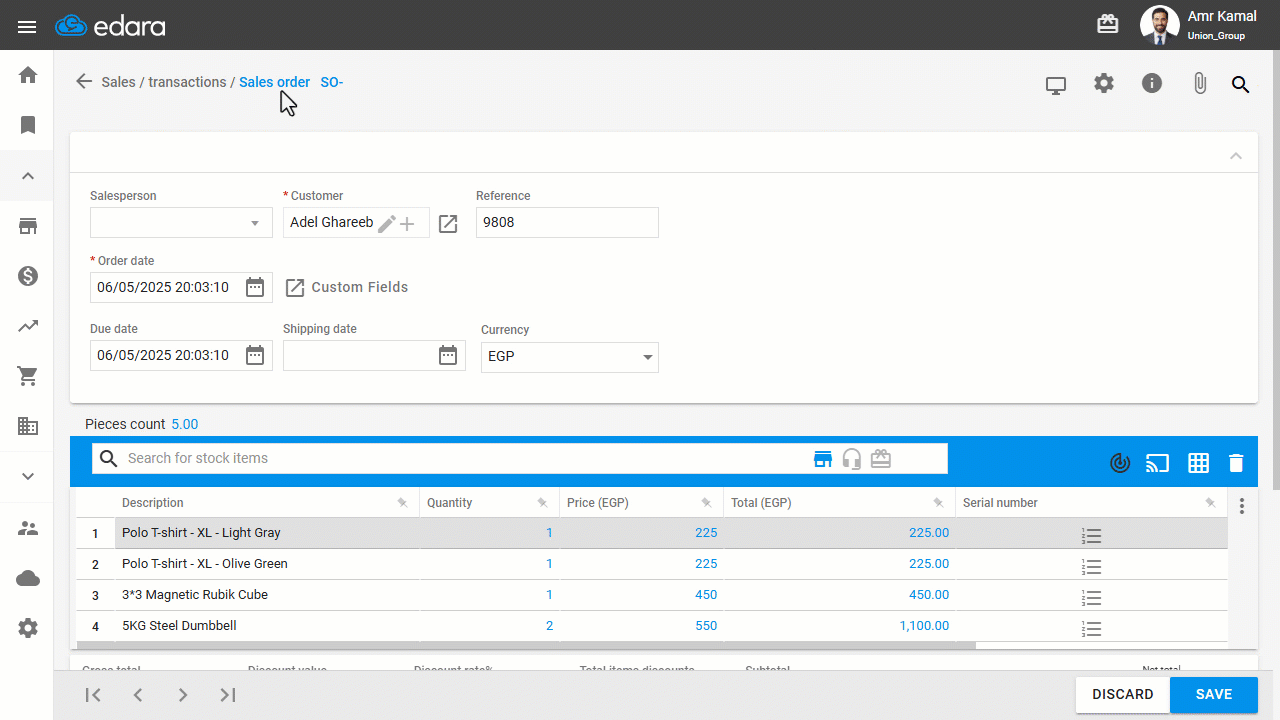Toggle the pin on Price (EGP) column
This screenshot has height=720, width=1280.
tap(706, 503)
